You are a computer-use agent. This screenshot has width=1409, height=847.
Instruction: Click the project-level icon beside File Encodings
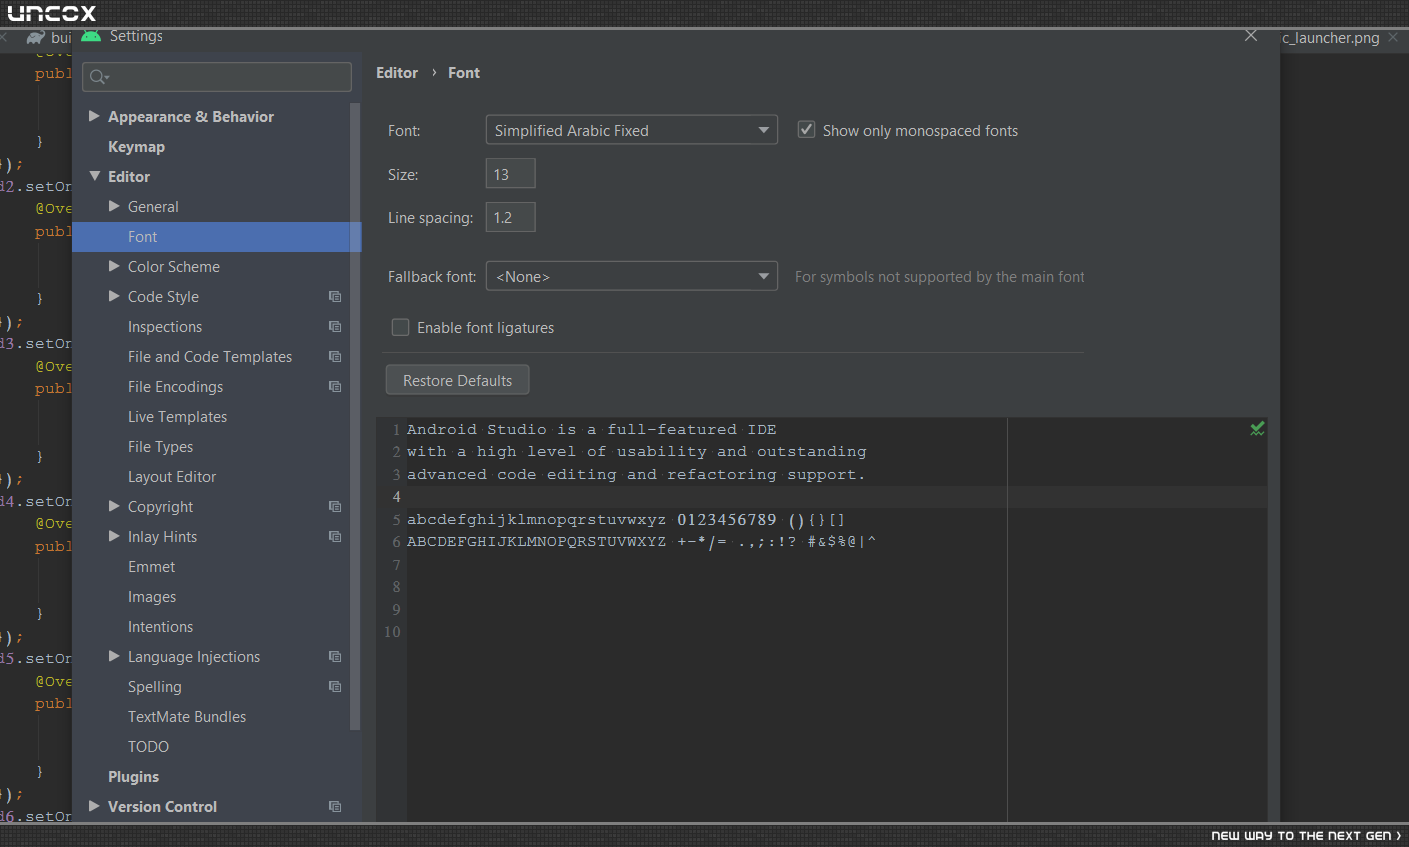[x=335, y=387]
